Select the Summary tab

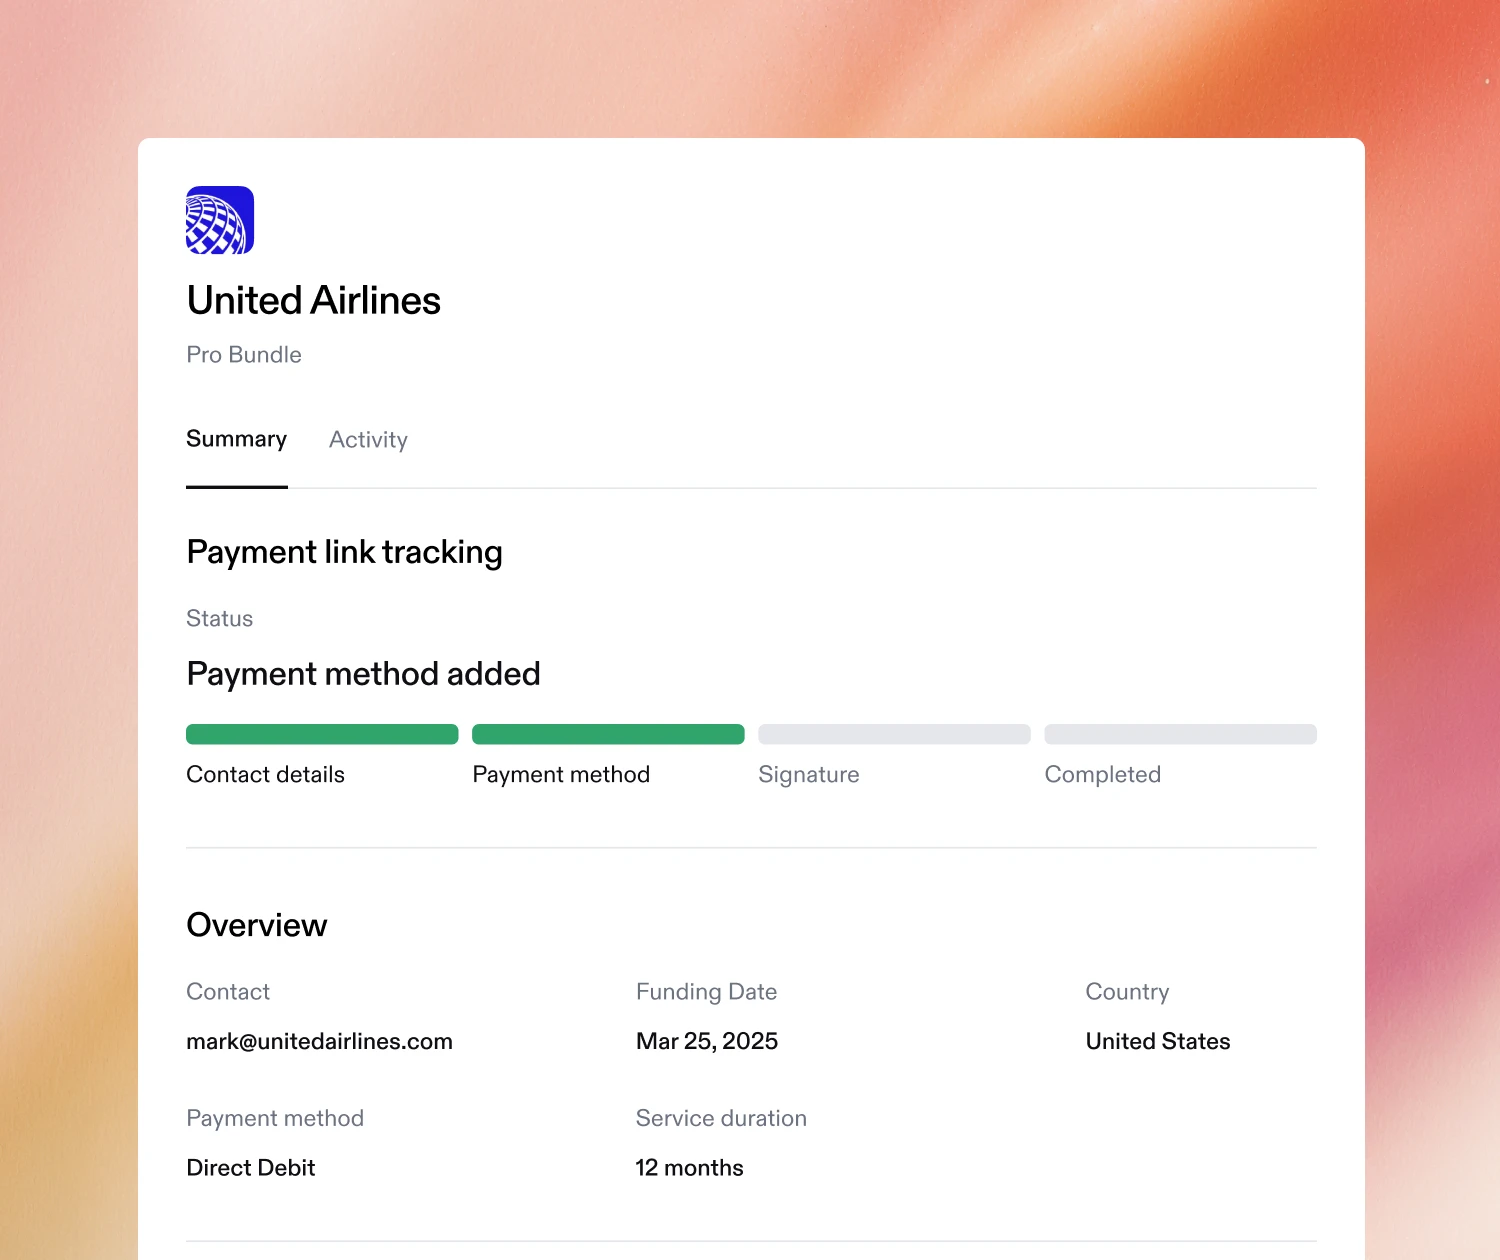pyautogui.click(x=236, y=440)
